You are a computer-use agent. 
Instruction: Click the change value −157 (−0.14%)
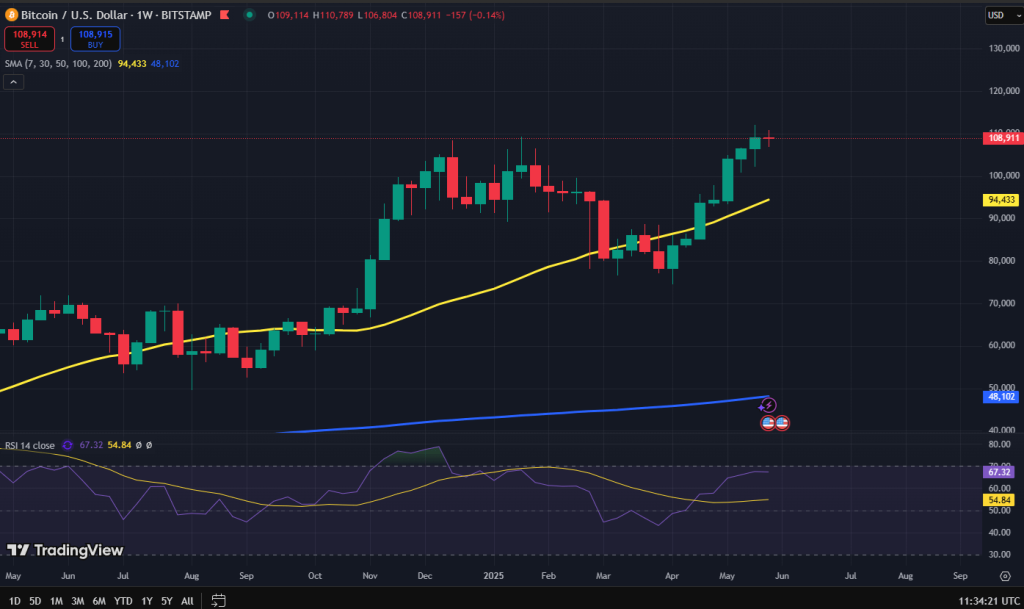[x=475, y=15]
